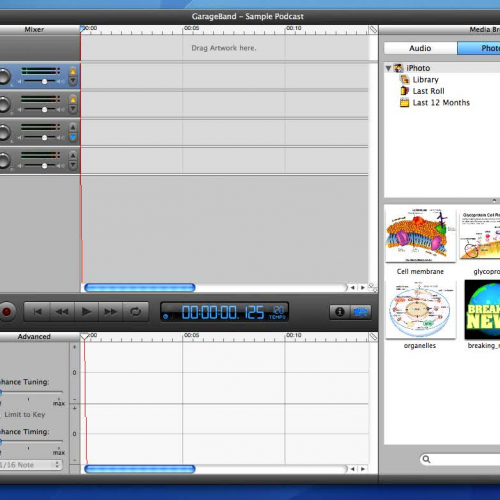Click the low-volume speaker icon on first track
Screen dimensions: 500x500
click(x=20, y=81)
